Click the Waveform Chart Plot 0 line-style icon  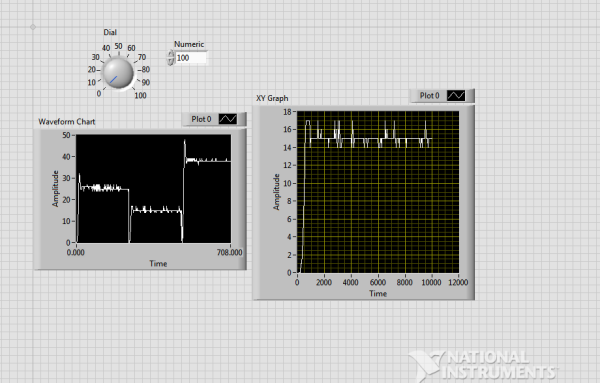[227, 119]
